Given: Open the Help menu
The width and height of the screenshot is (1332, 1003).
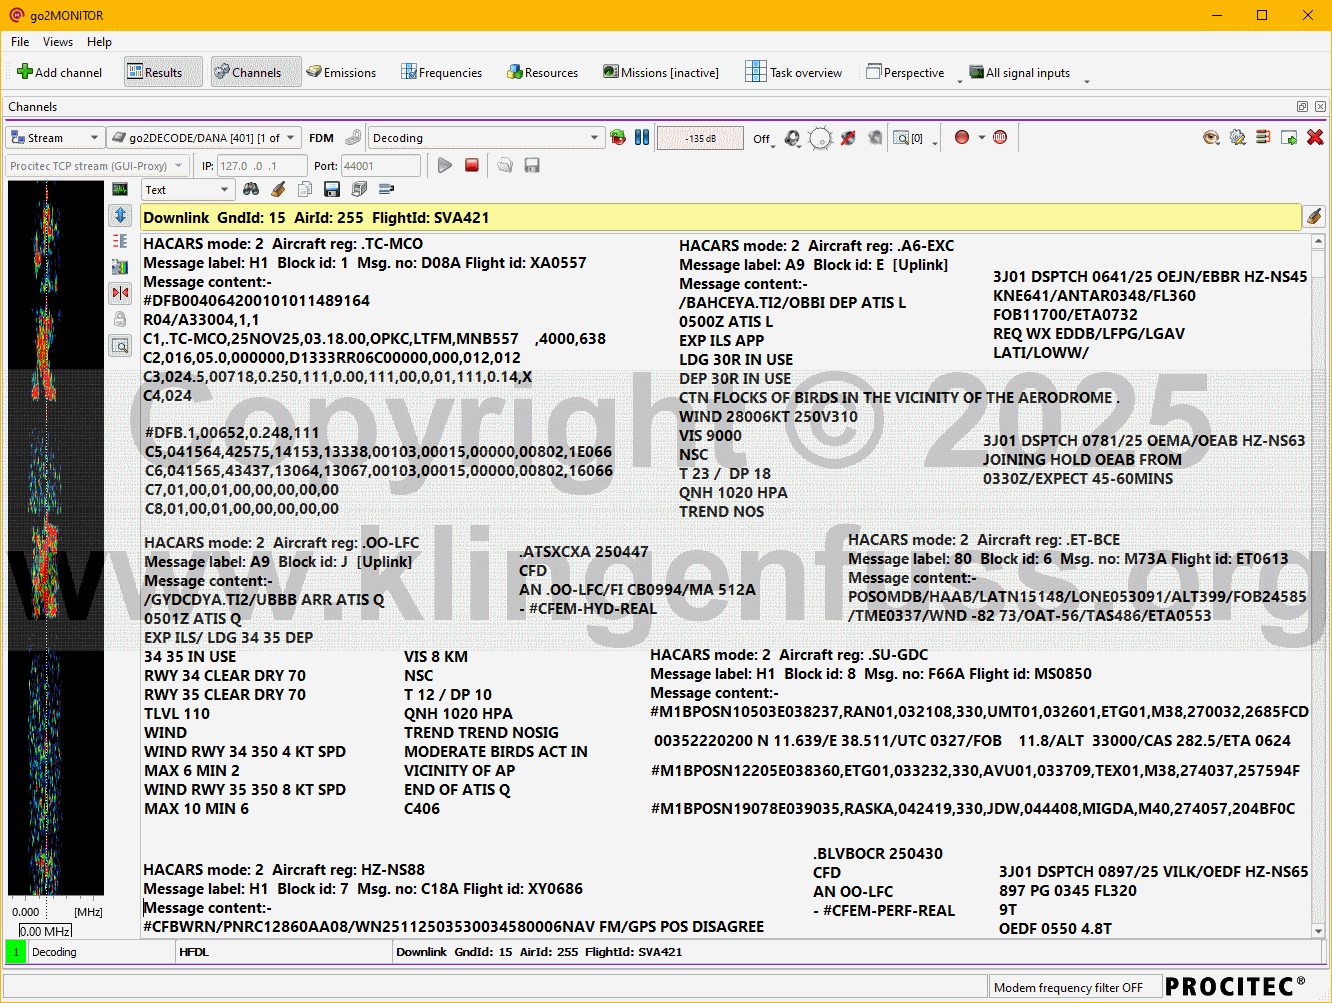Looking at the screenshot, I should 99,42.
